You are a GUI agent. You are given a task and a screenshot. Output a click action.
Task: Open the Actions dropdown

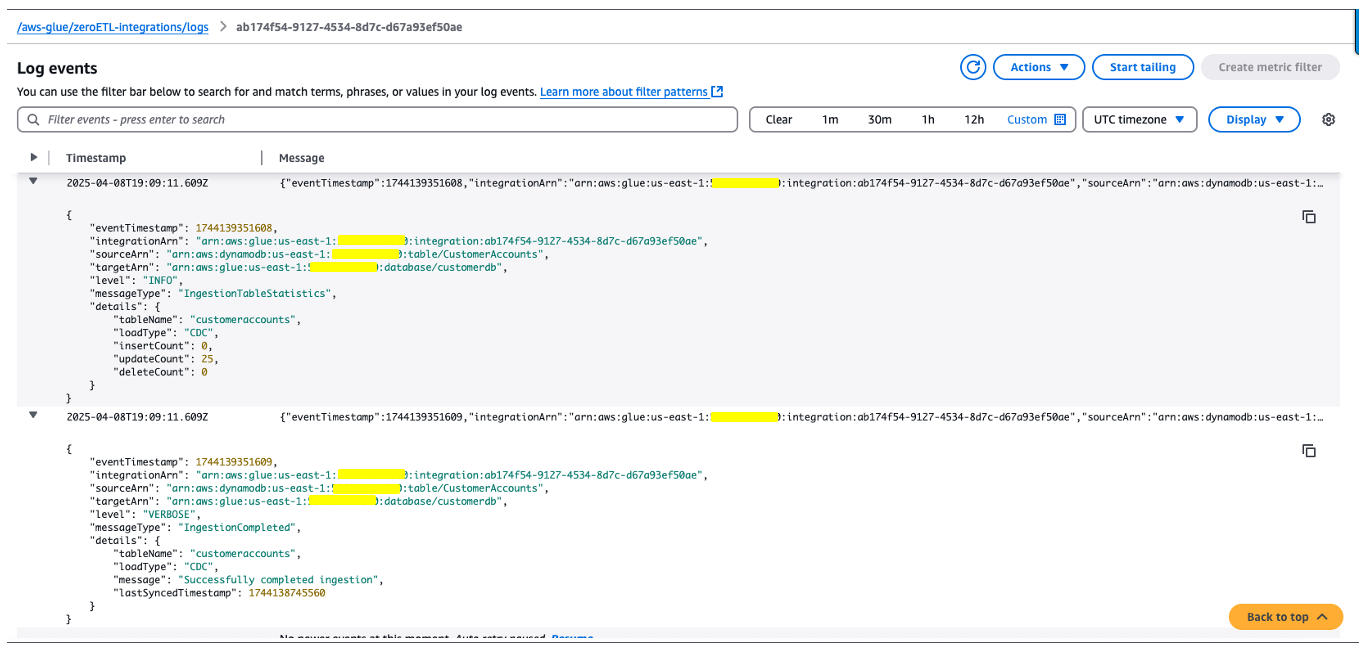point(1039,67)
